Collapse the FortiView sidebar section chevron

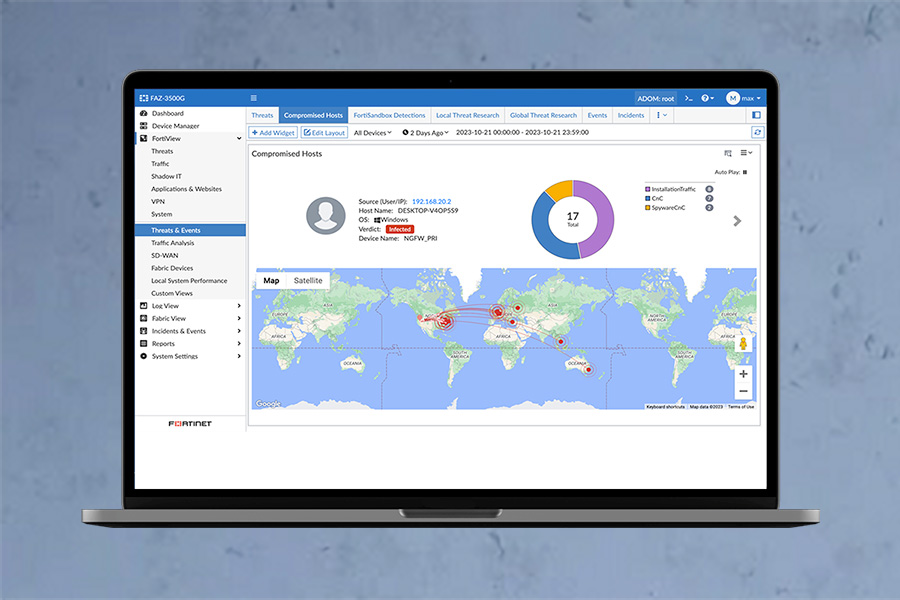[x=239, y=138]
